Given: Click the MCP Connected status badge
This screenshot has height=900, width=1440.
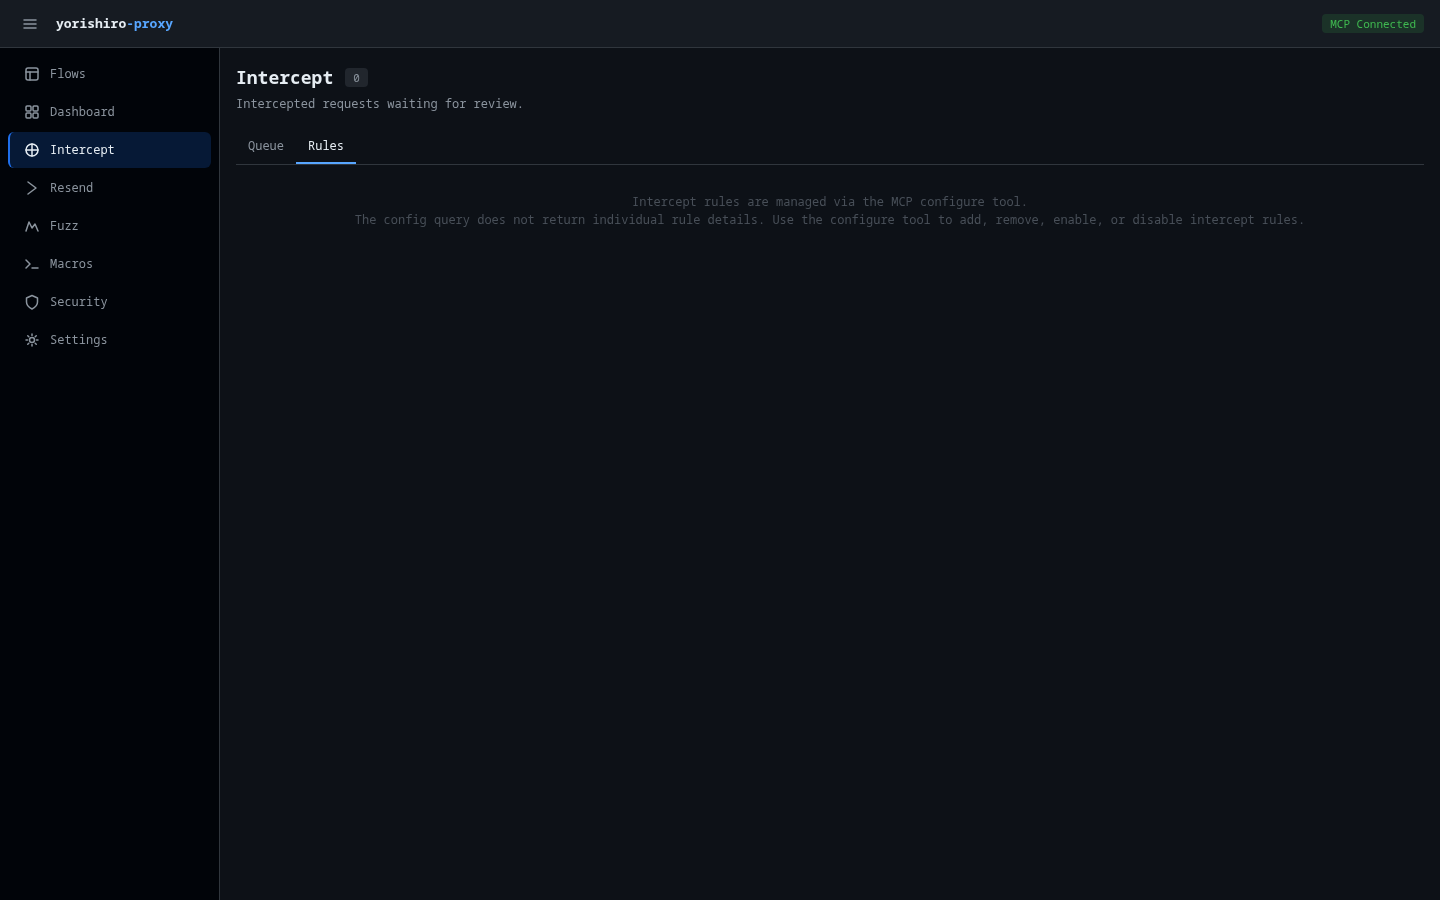Looking at the screenshot, I should [1372, 24].
